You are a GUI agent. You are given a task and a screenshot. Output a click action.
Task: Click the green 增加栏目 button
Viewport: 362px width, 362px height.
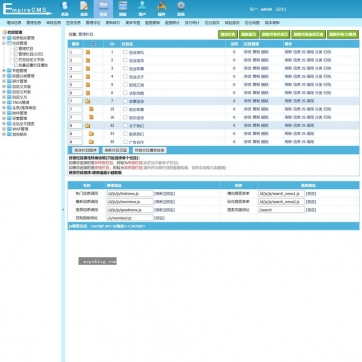click(x=228, y=34)
